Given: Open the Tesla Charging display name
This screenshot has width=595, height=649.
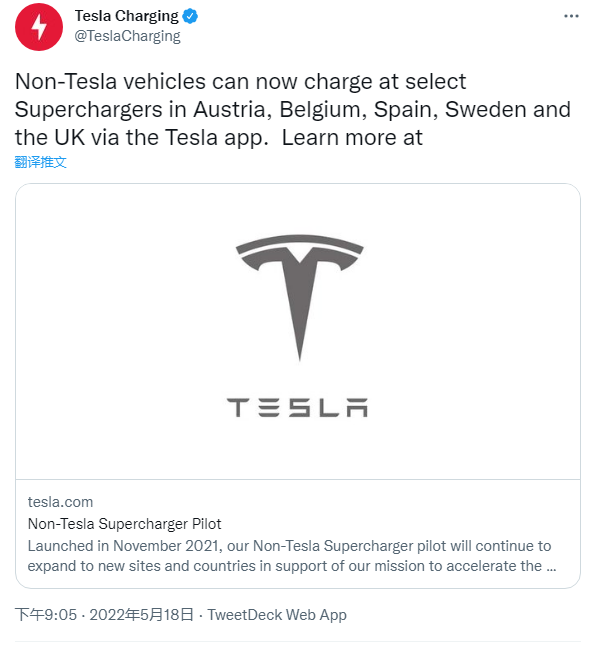Looking at the screenshot, I should click(x=127, y=16).
